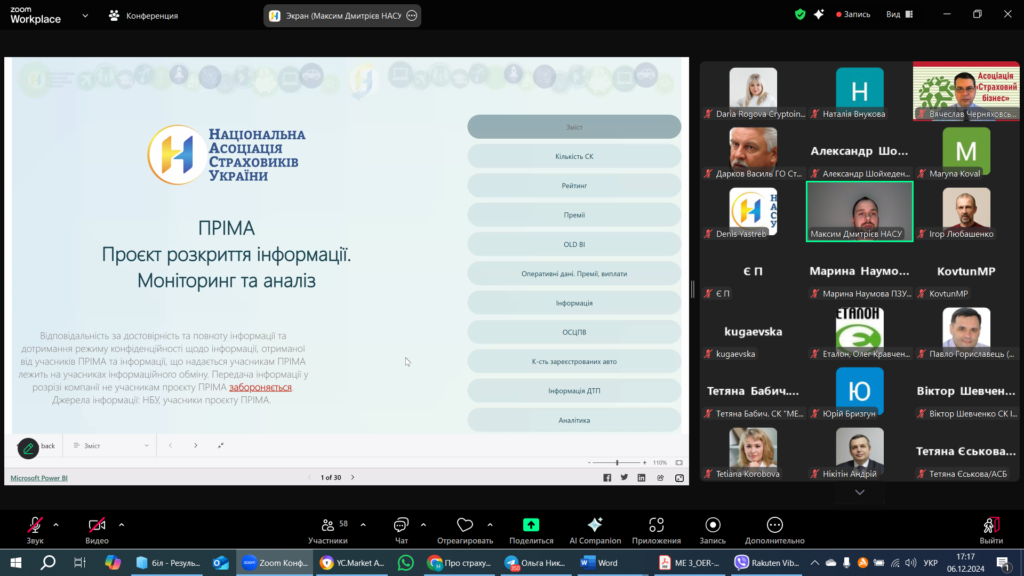Open screen share options ellipsis for Максим Дмитрієв

(x=411, y=16)
